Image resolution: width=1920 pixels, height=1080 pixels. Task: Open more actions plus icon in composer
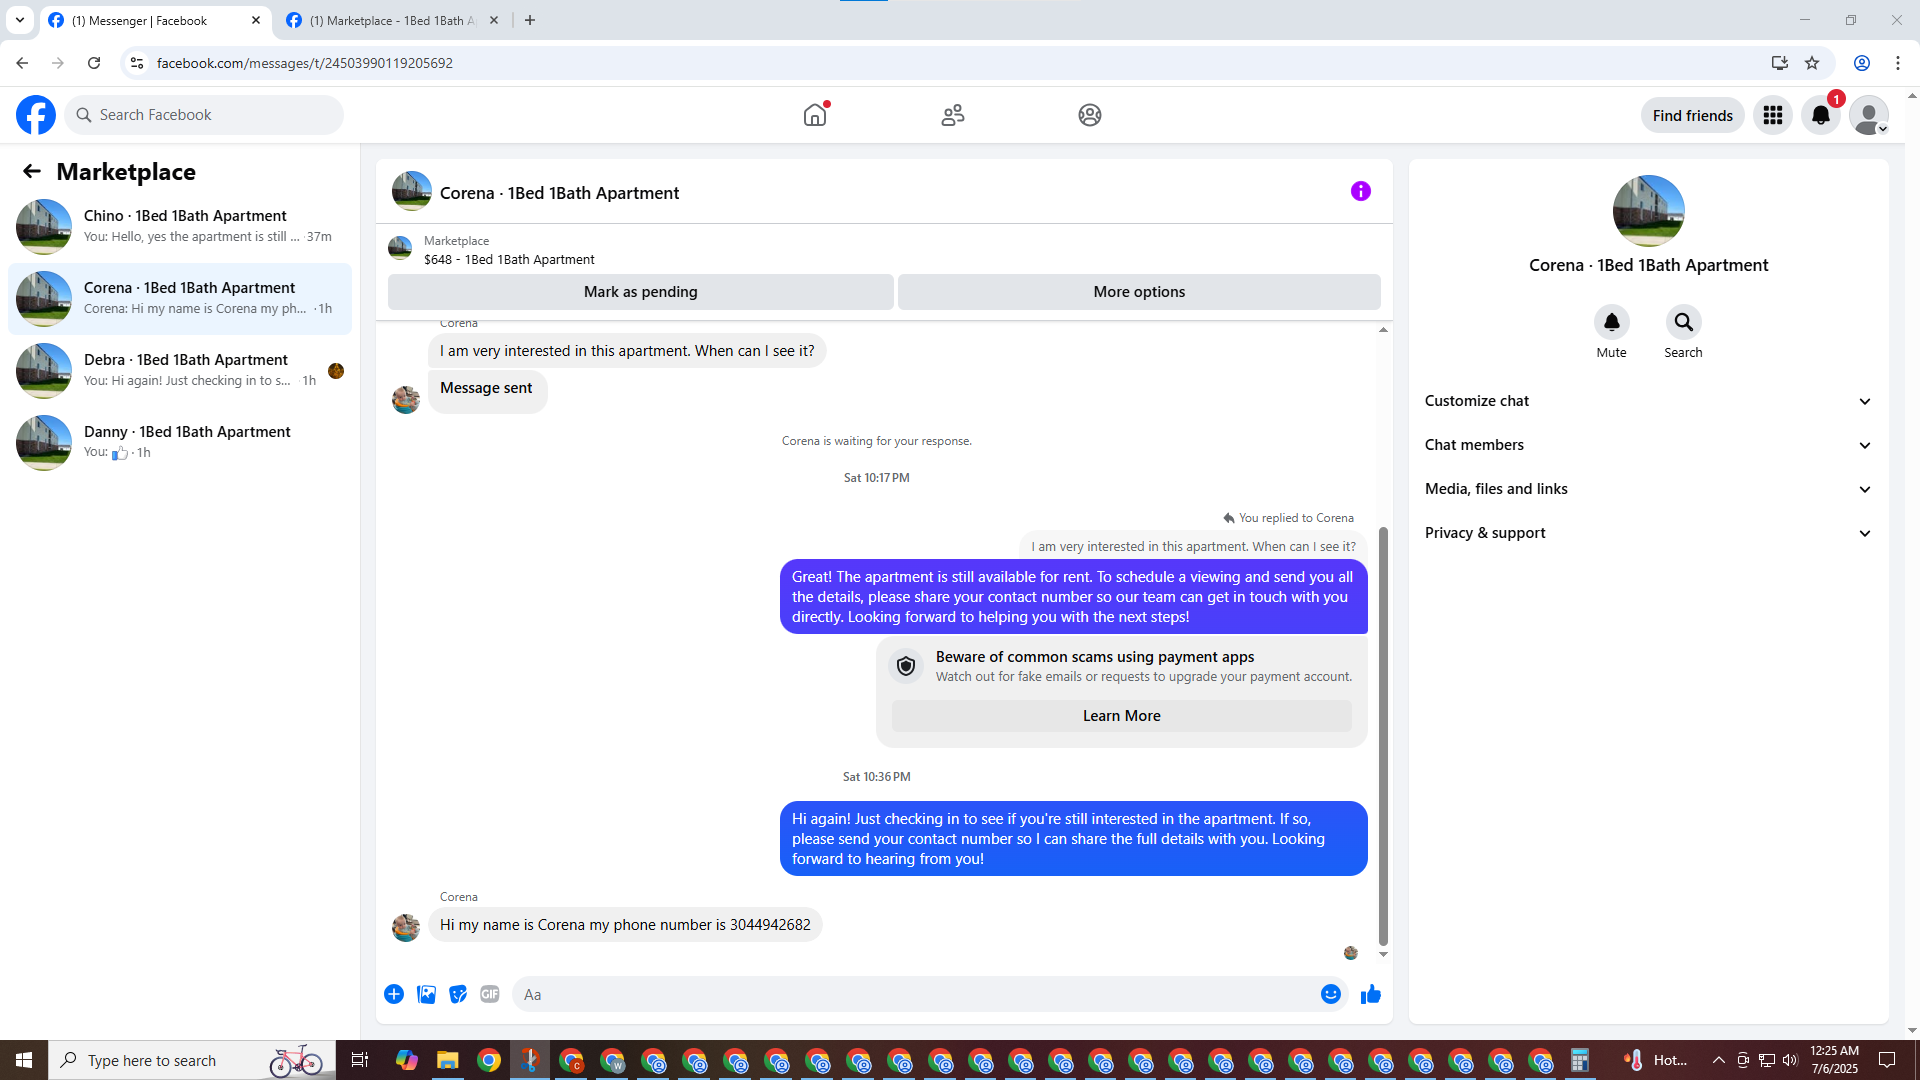tap(394, 994)
